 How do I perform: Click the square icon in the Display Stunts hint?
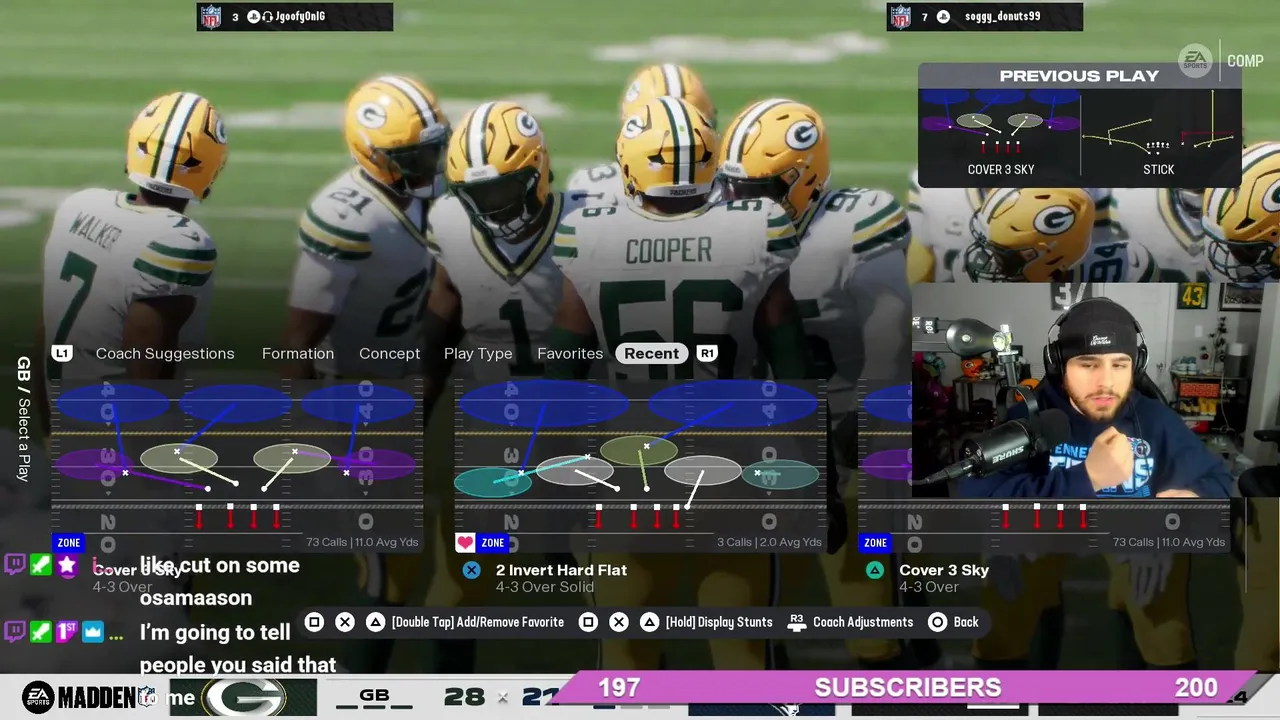pos(588,622)
